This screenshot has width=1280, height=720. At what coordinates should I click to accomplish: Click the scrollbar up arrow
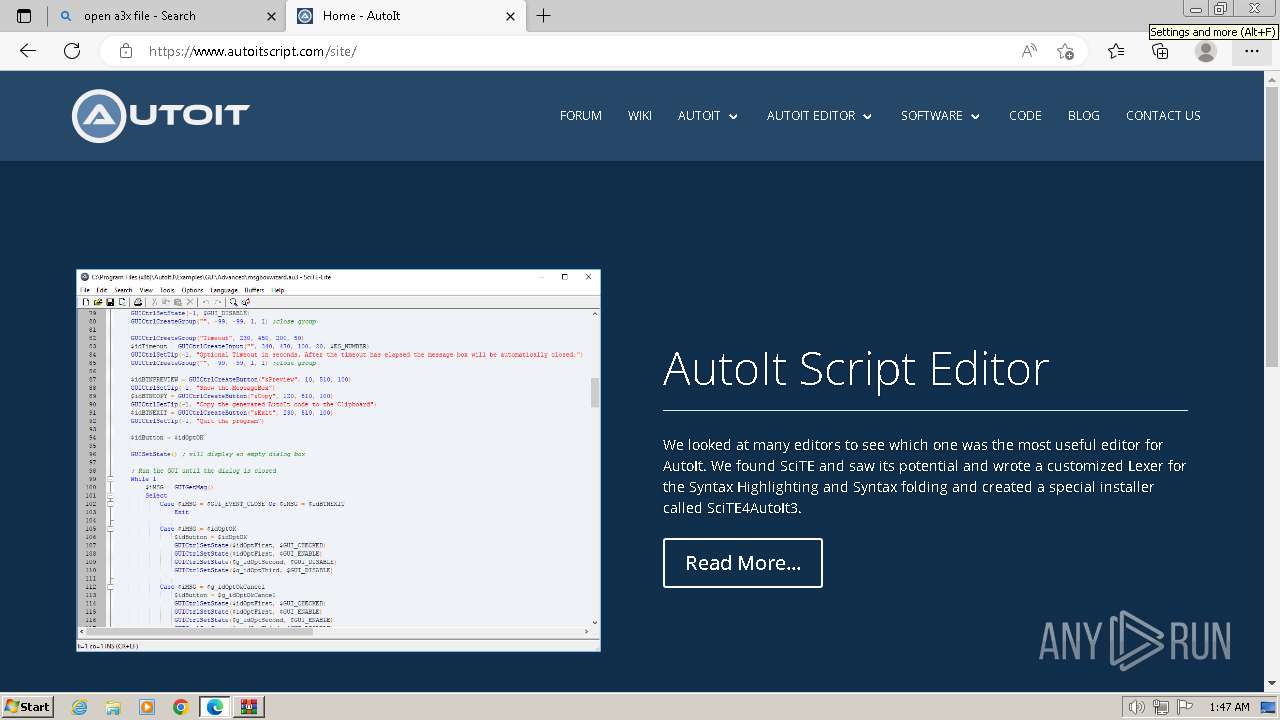click(x=1272, y=78)
